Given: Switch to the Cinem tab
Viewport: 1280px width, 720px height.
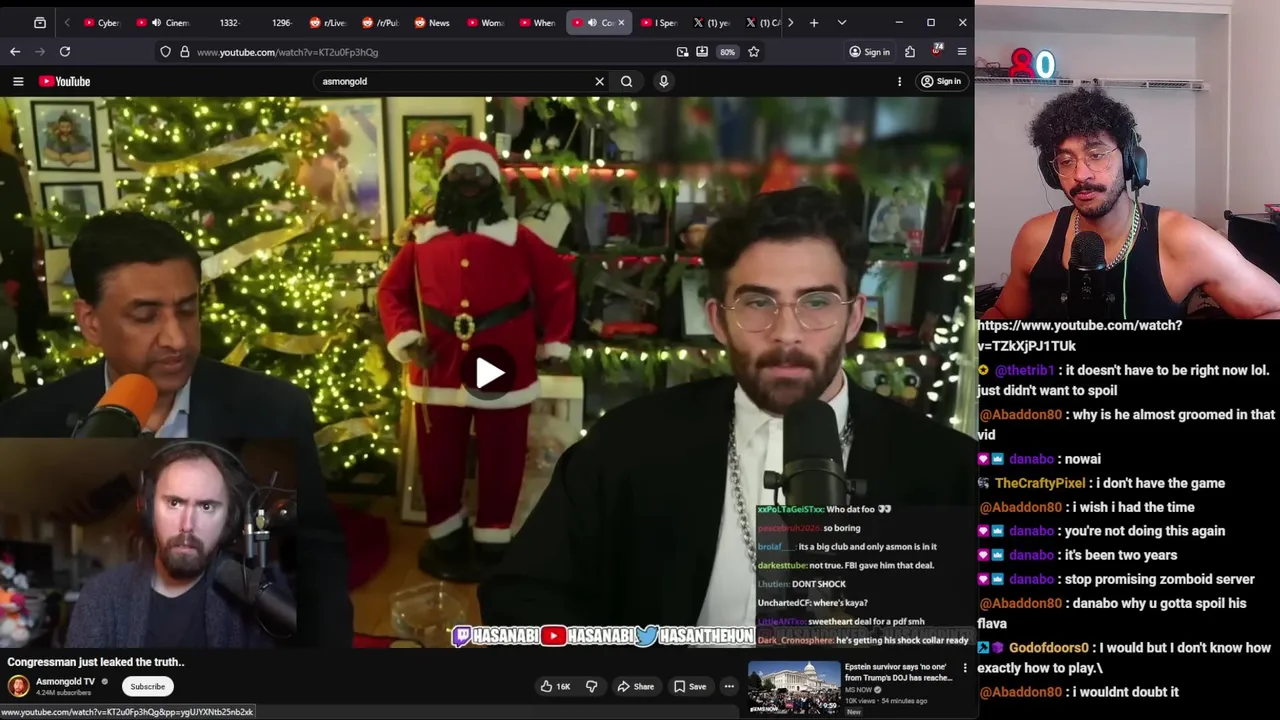Looking at the screenshot, I should tap(166, 22).
